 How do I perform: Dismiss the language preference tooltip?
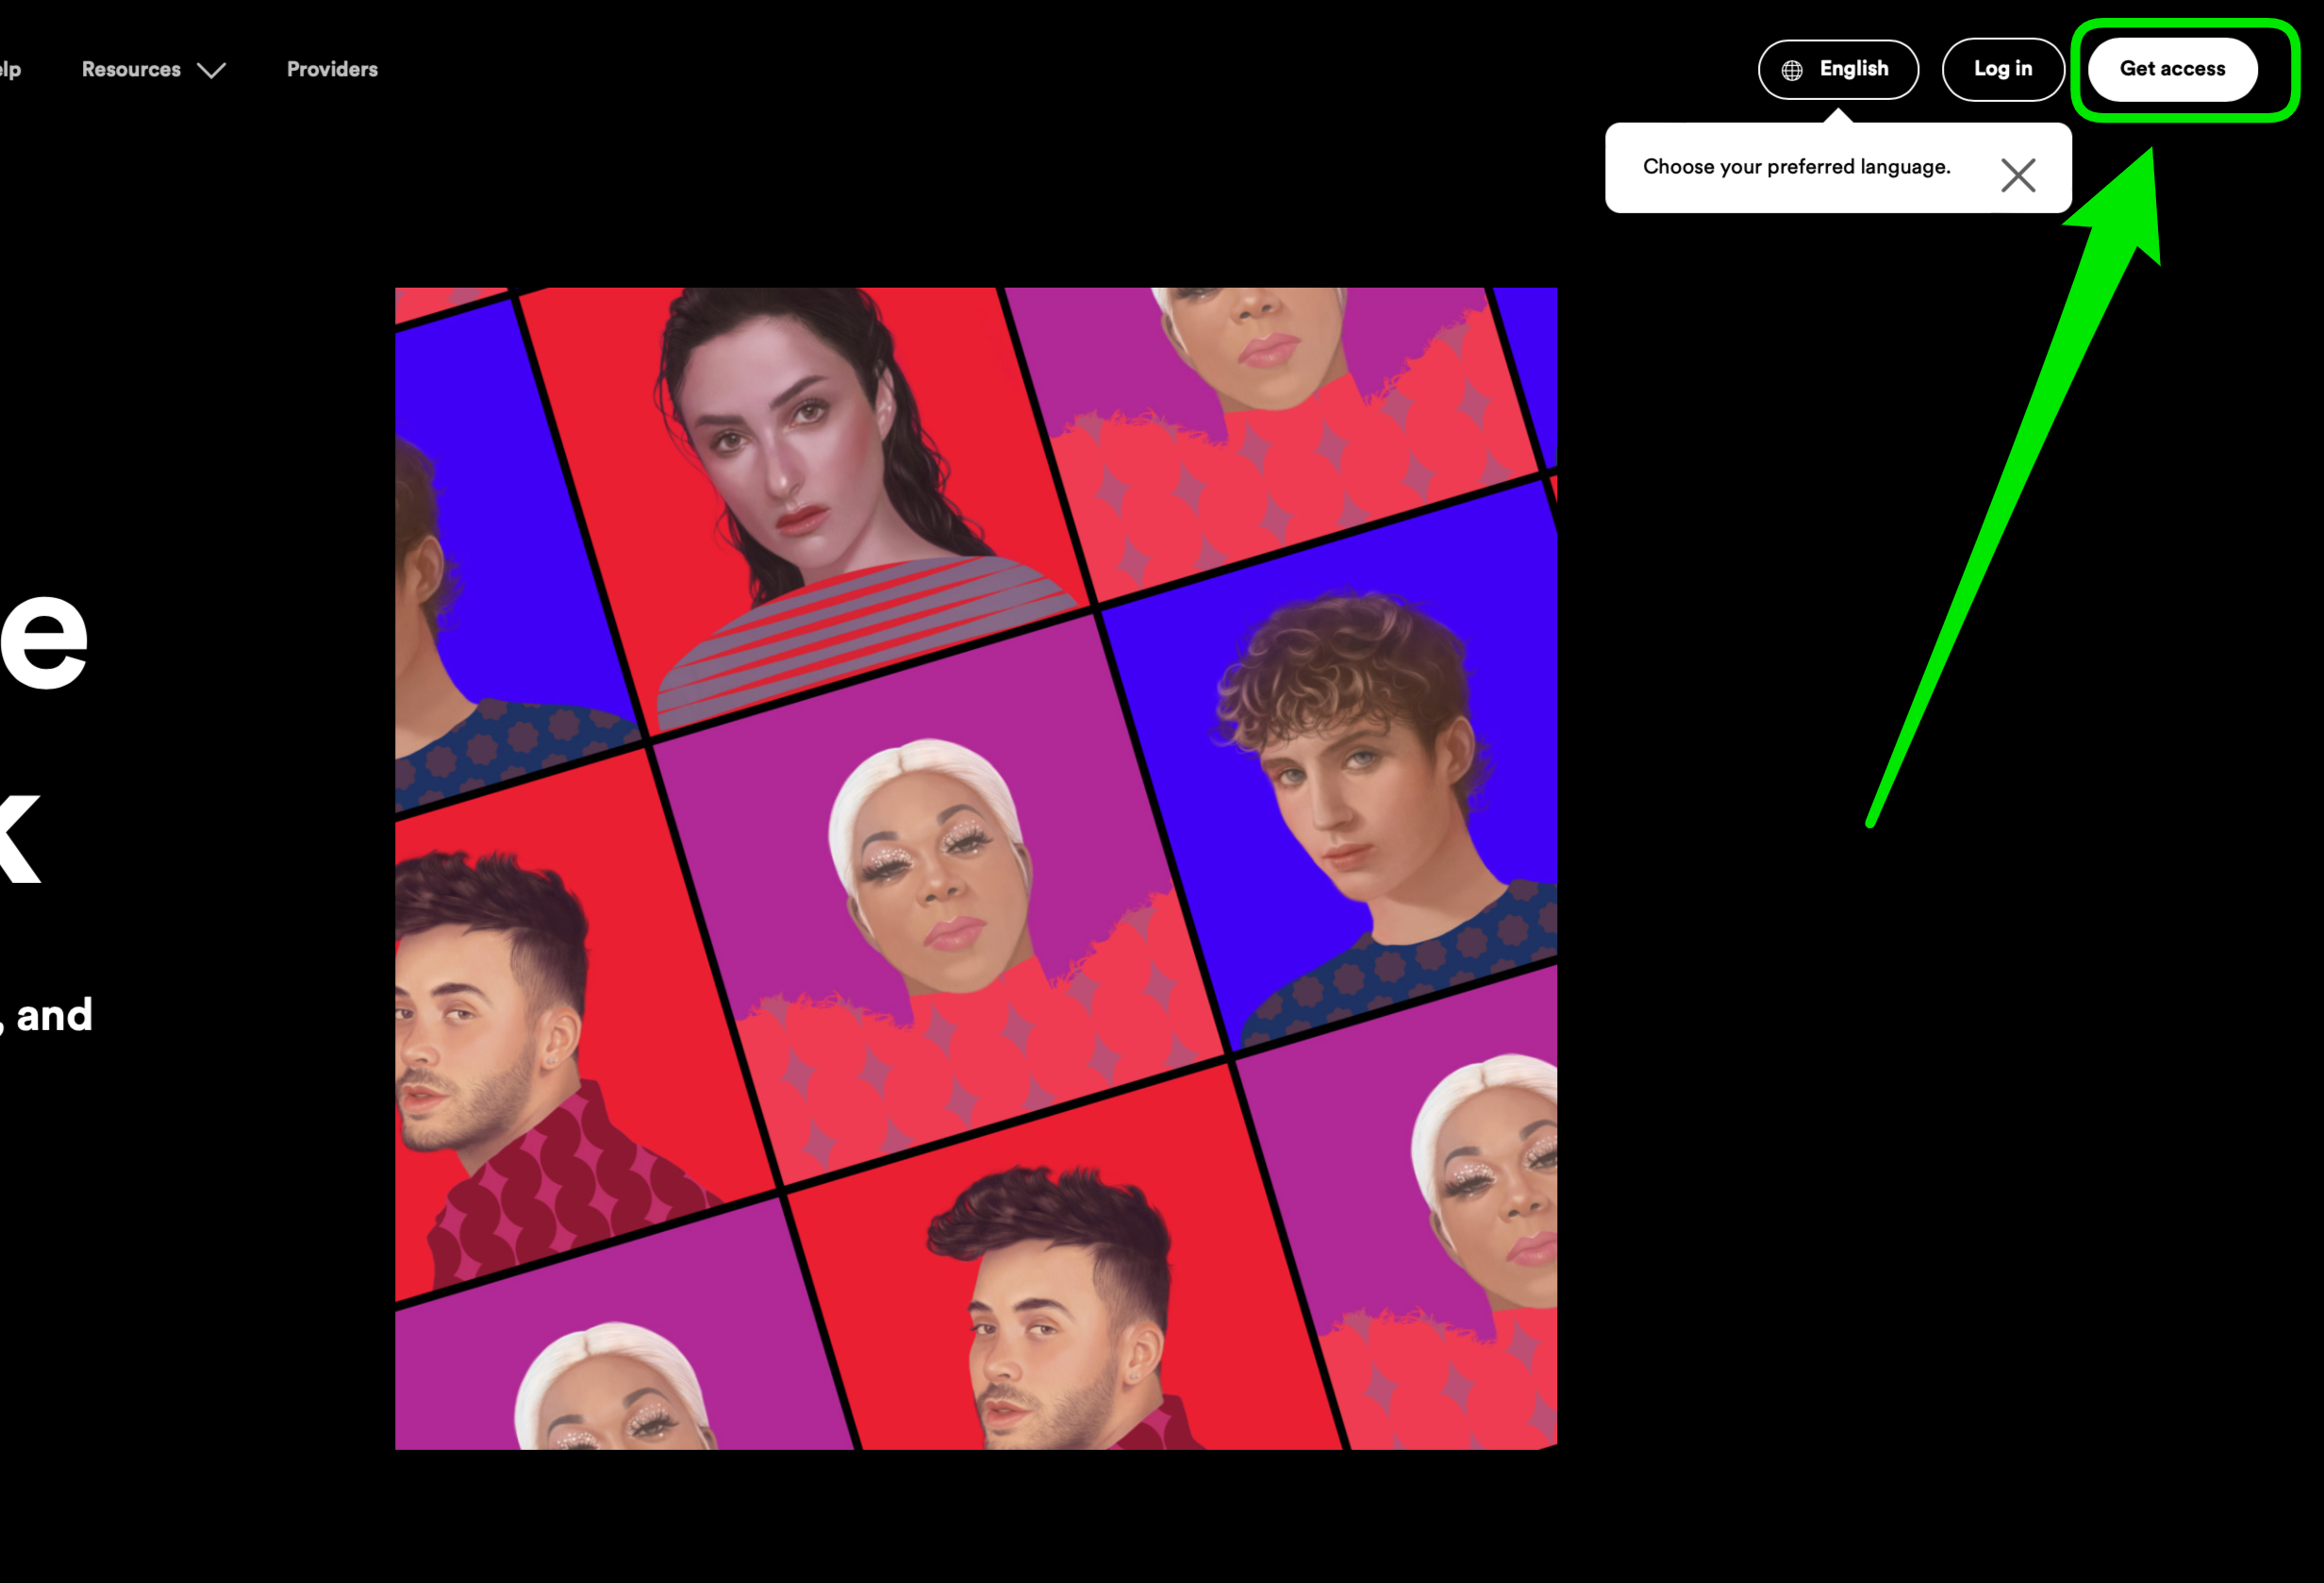point(2018,174)
